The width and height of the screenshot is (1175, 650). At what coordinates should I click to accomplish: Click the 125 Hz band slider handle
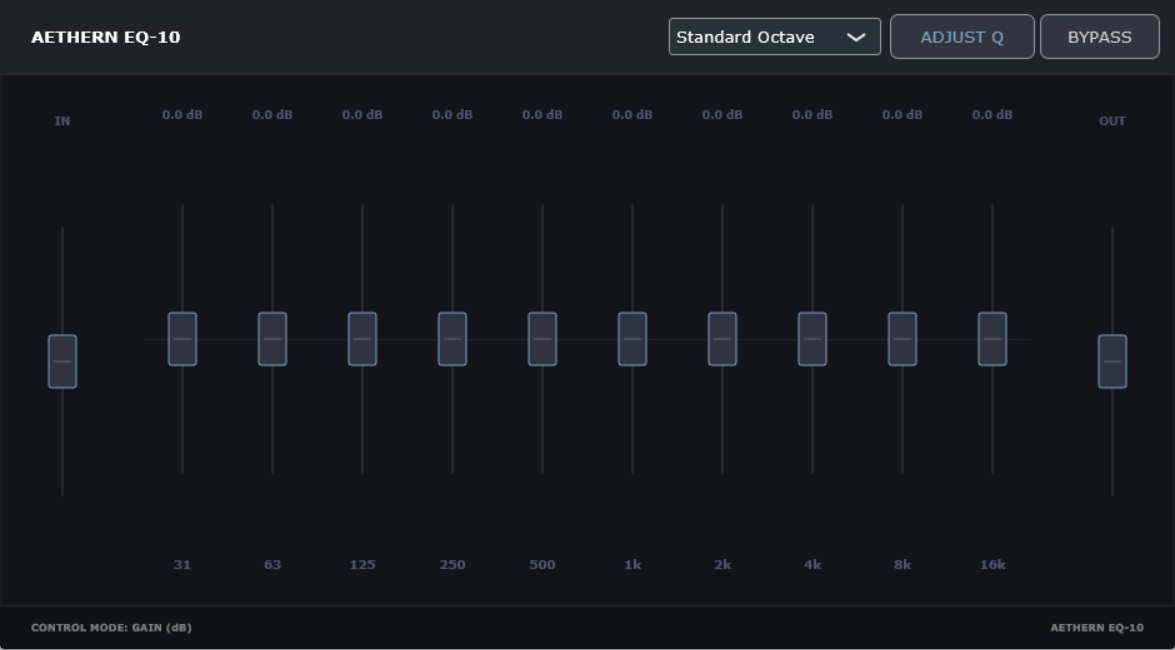[362, 339]
